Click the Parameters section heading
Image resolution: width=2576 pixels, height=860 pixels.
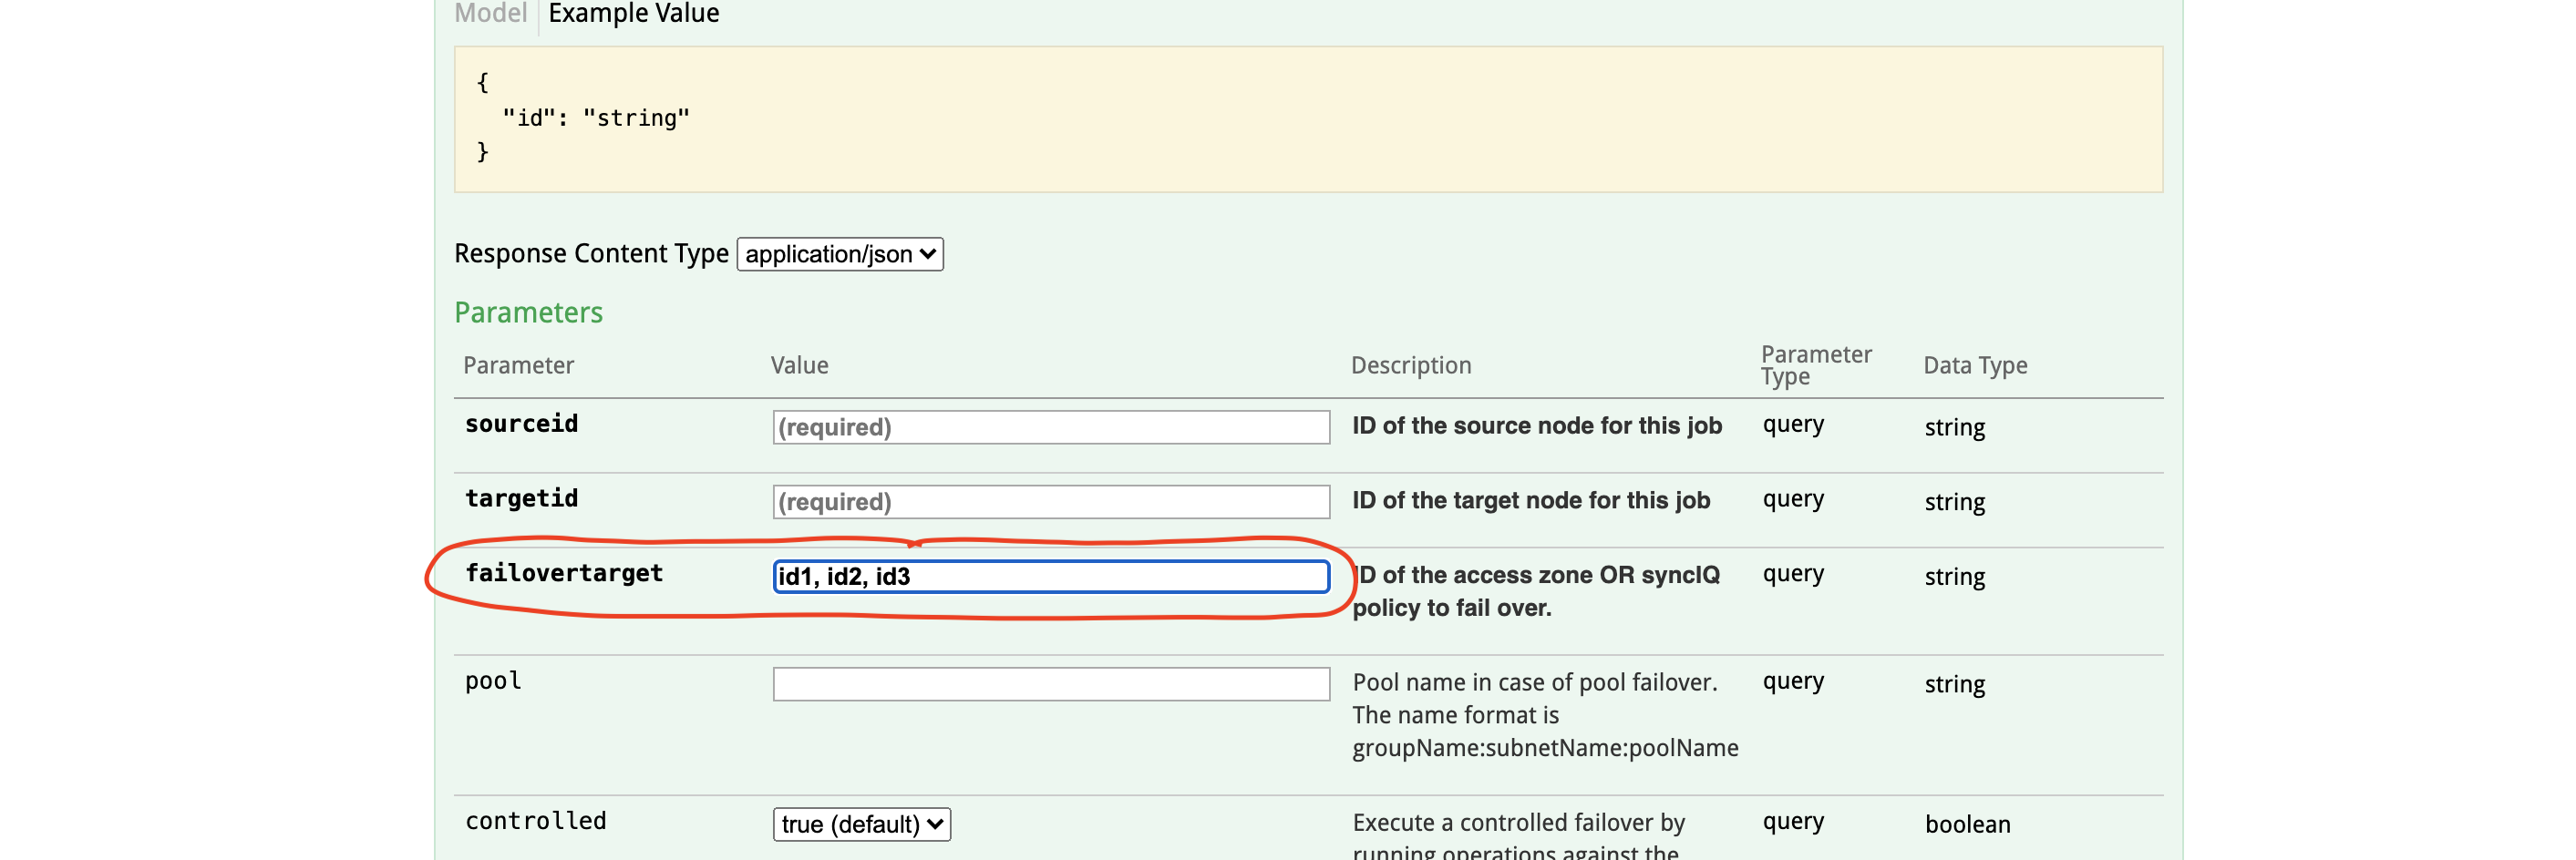point(528,312)
